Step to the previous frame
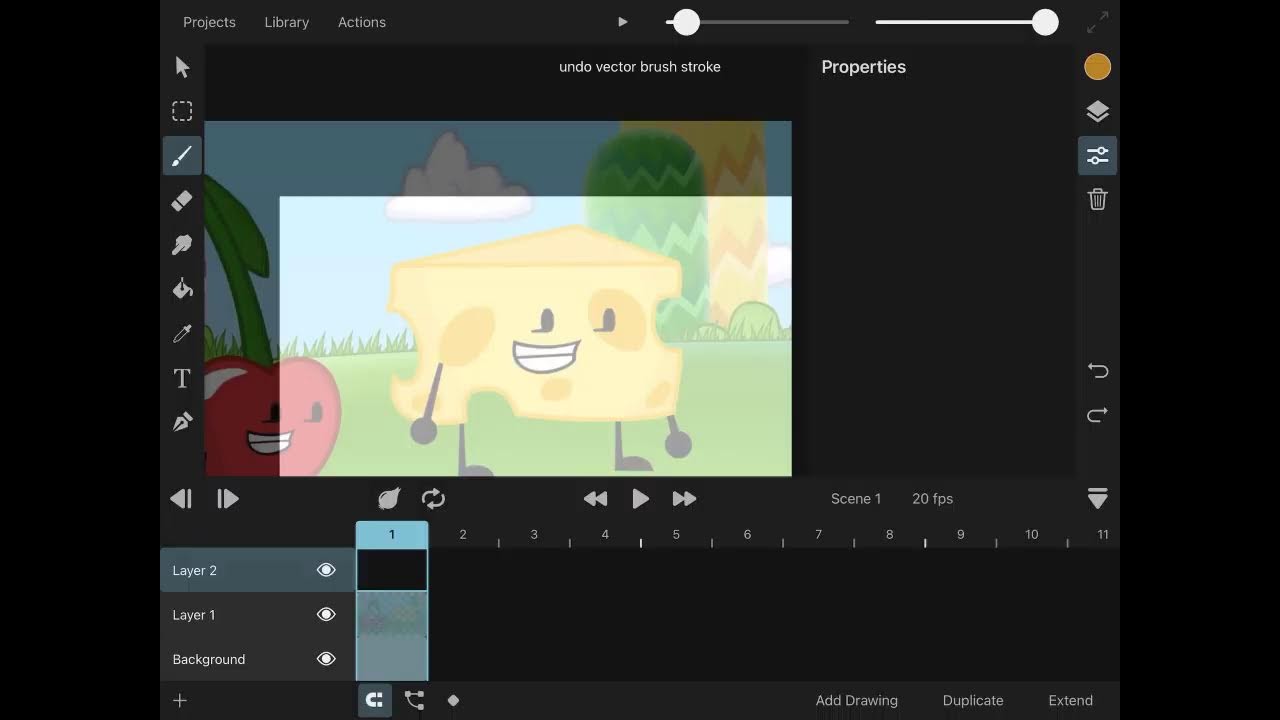Viewport: 1280px width, 720px height. click(x=181, y=498)
